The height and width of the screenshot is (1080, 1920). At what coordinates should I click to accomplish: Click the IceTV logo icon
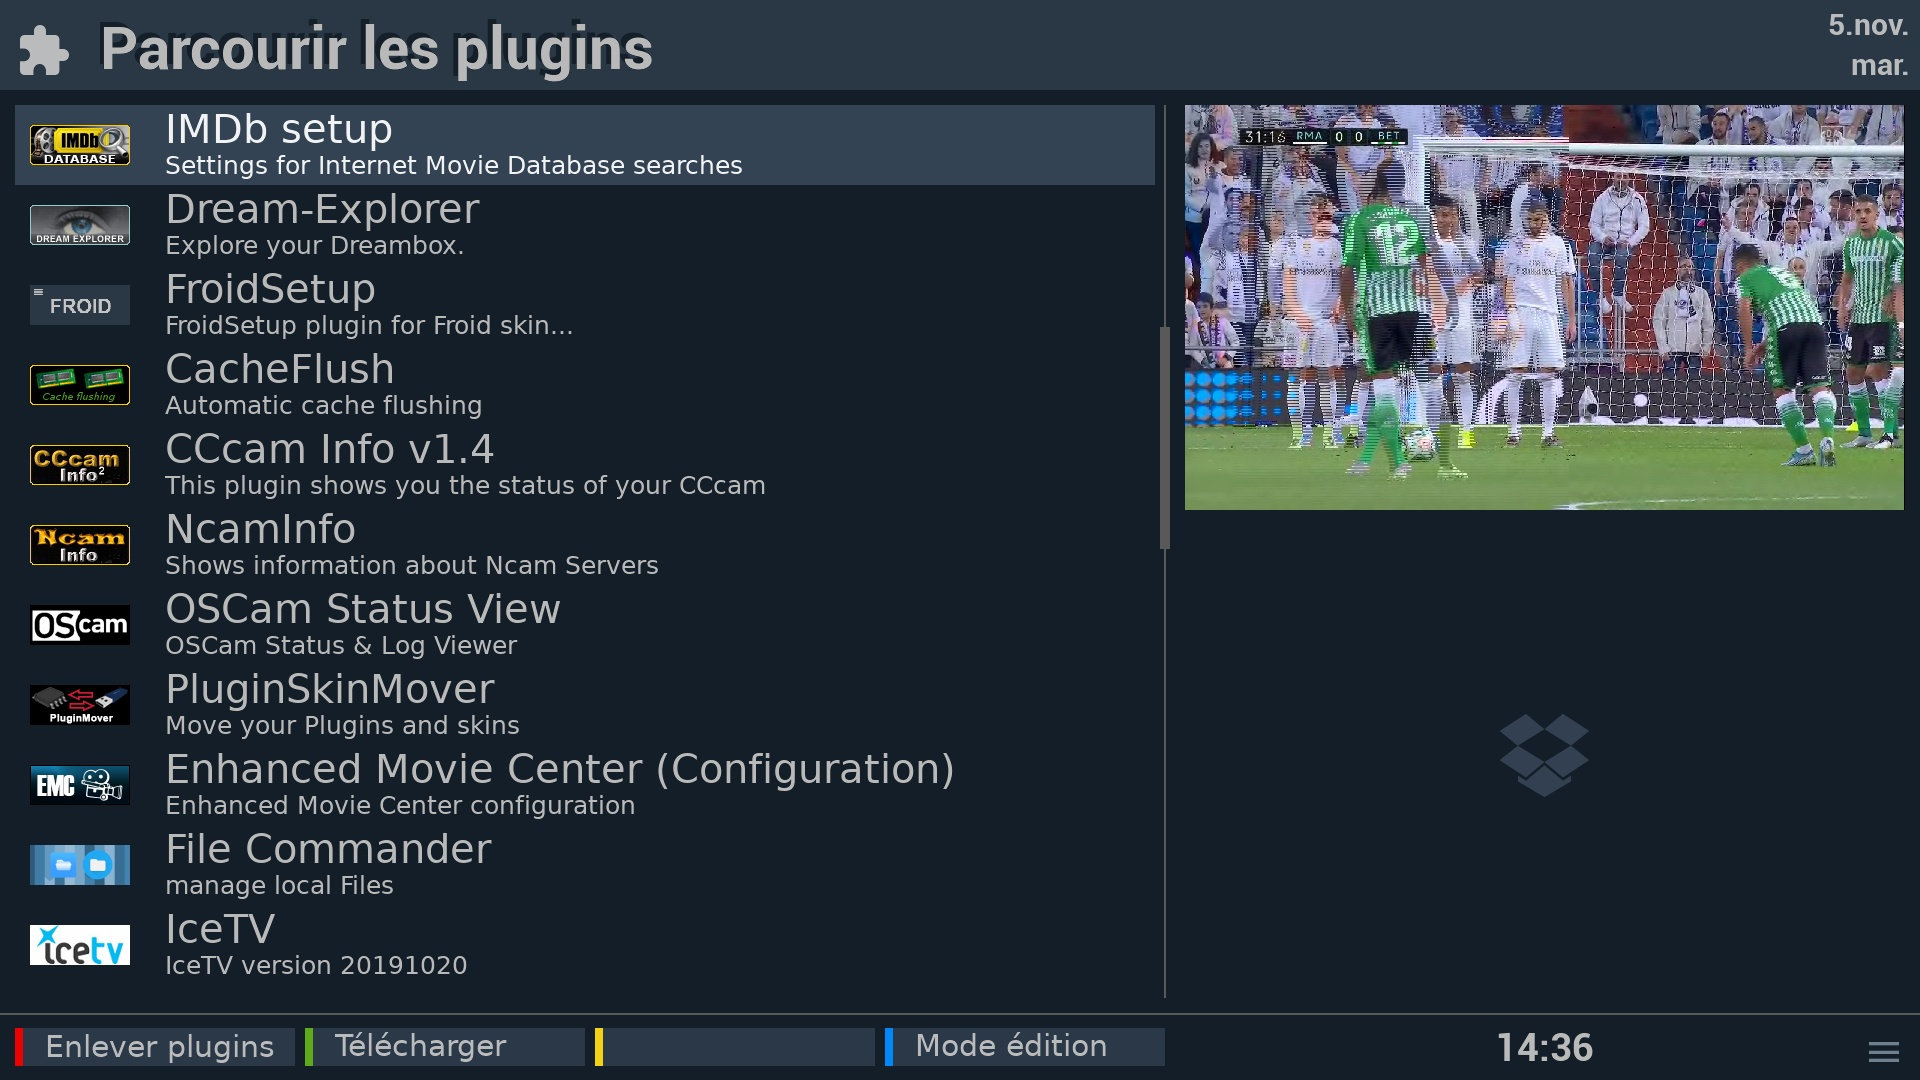tap(80, 945)
